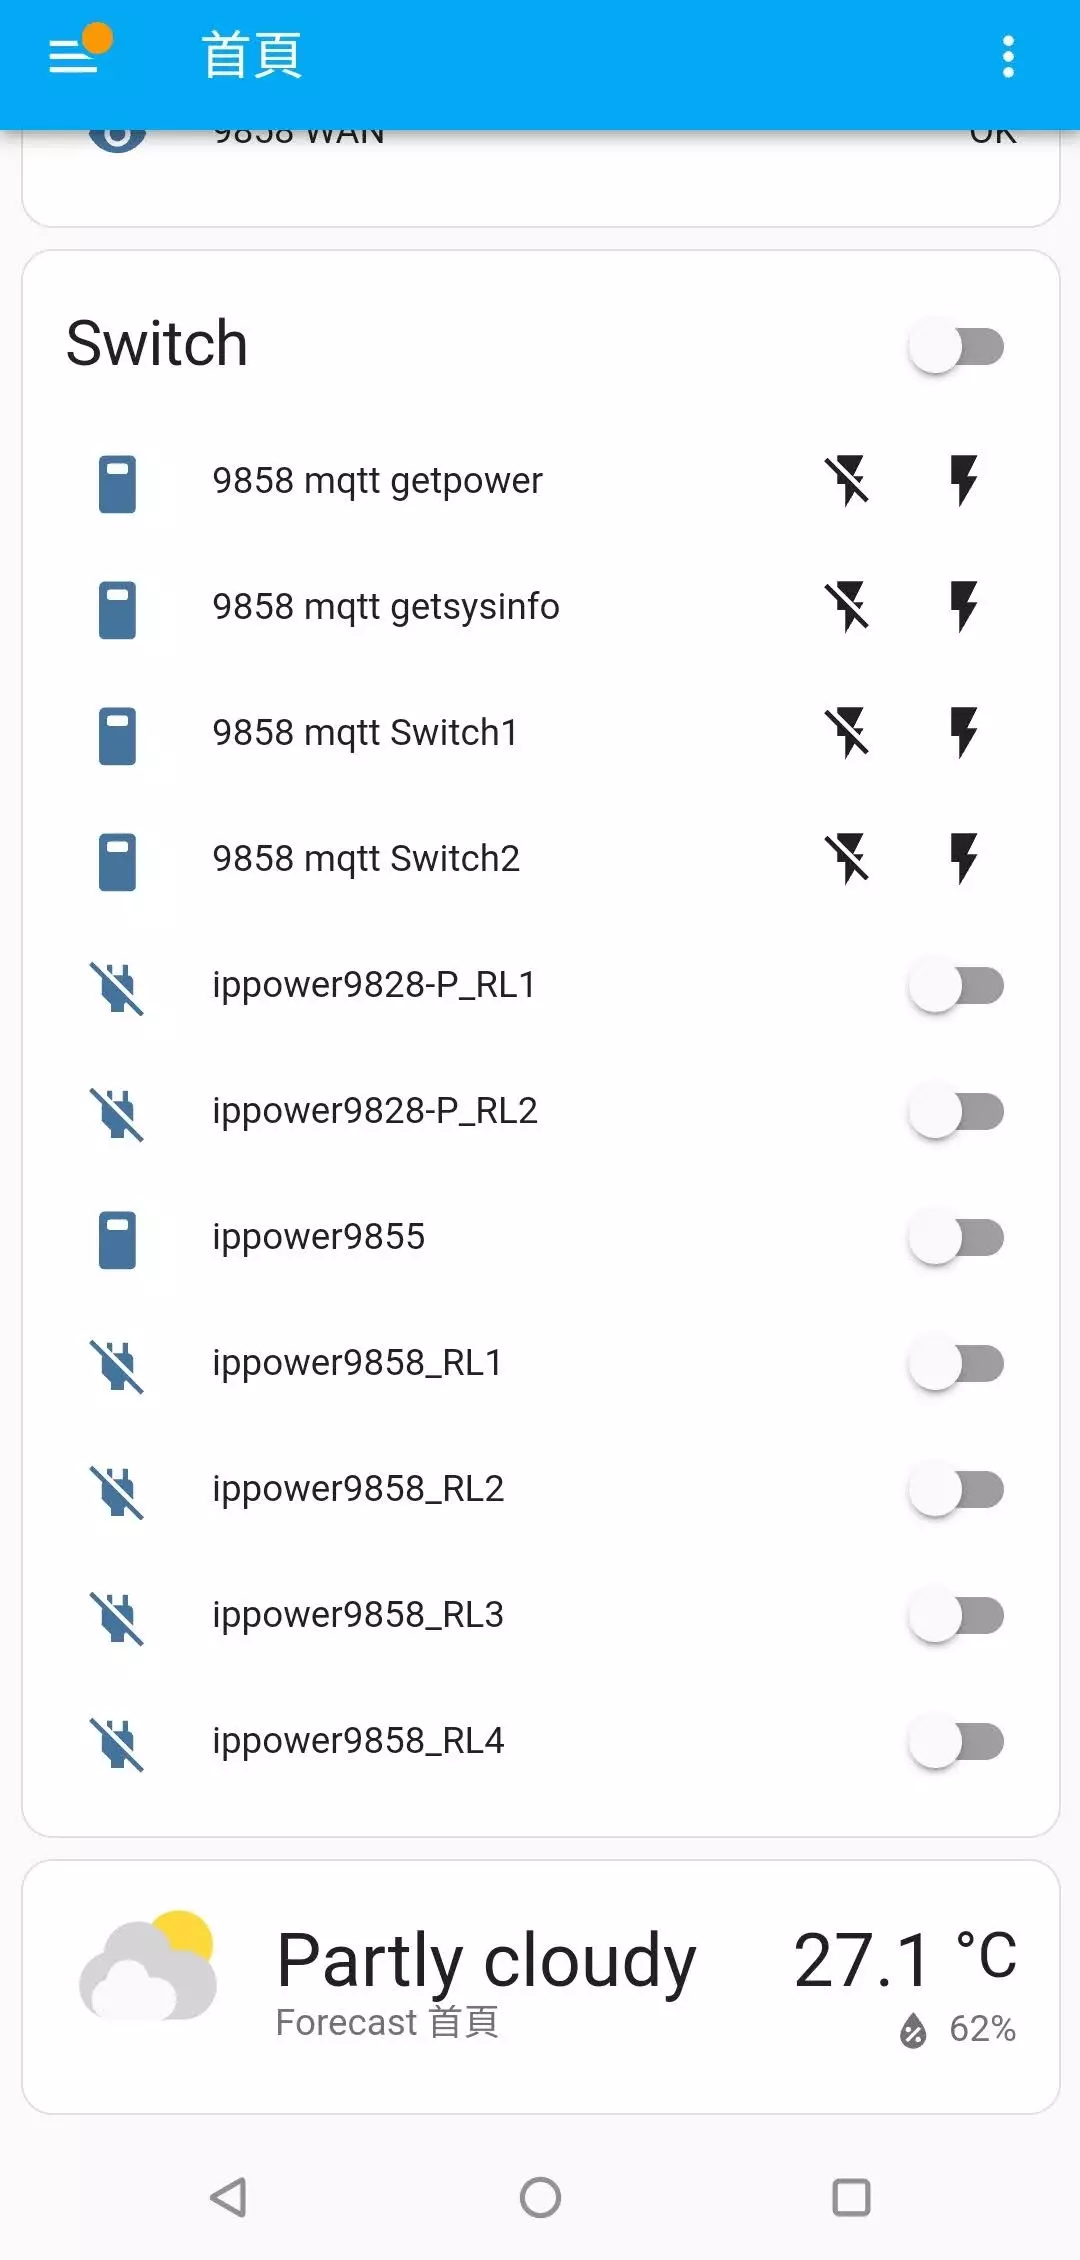Click the ippower9828-P_RL1 plug-off icon
1080x2260 pixels.
coord(117,987)
